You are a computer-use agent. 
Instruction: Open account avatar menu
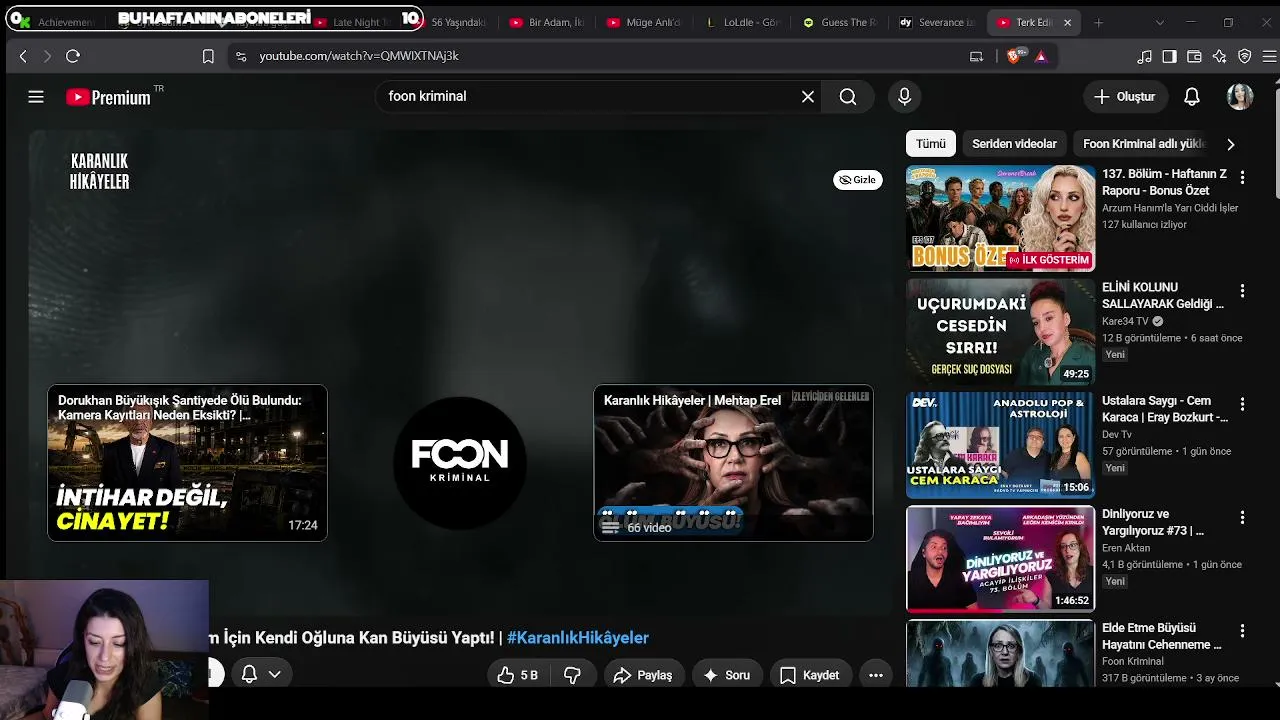[x=1240, y=97]
